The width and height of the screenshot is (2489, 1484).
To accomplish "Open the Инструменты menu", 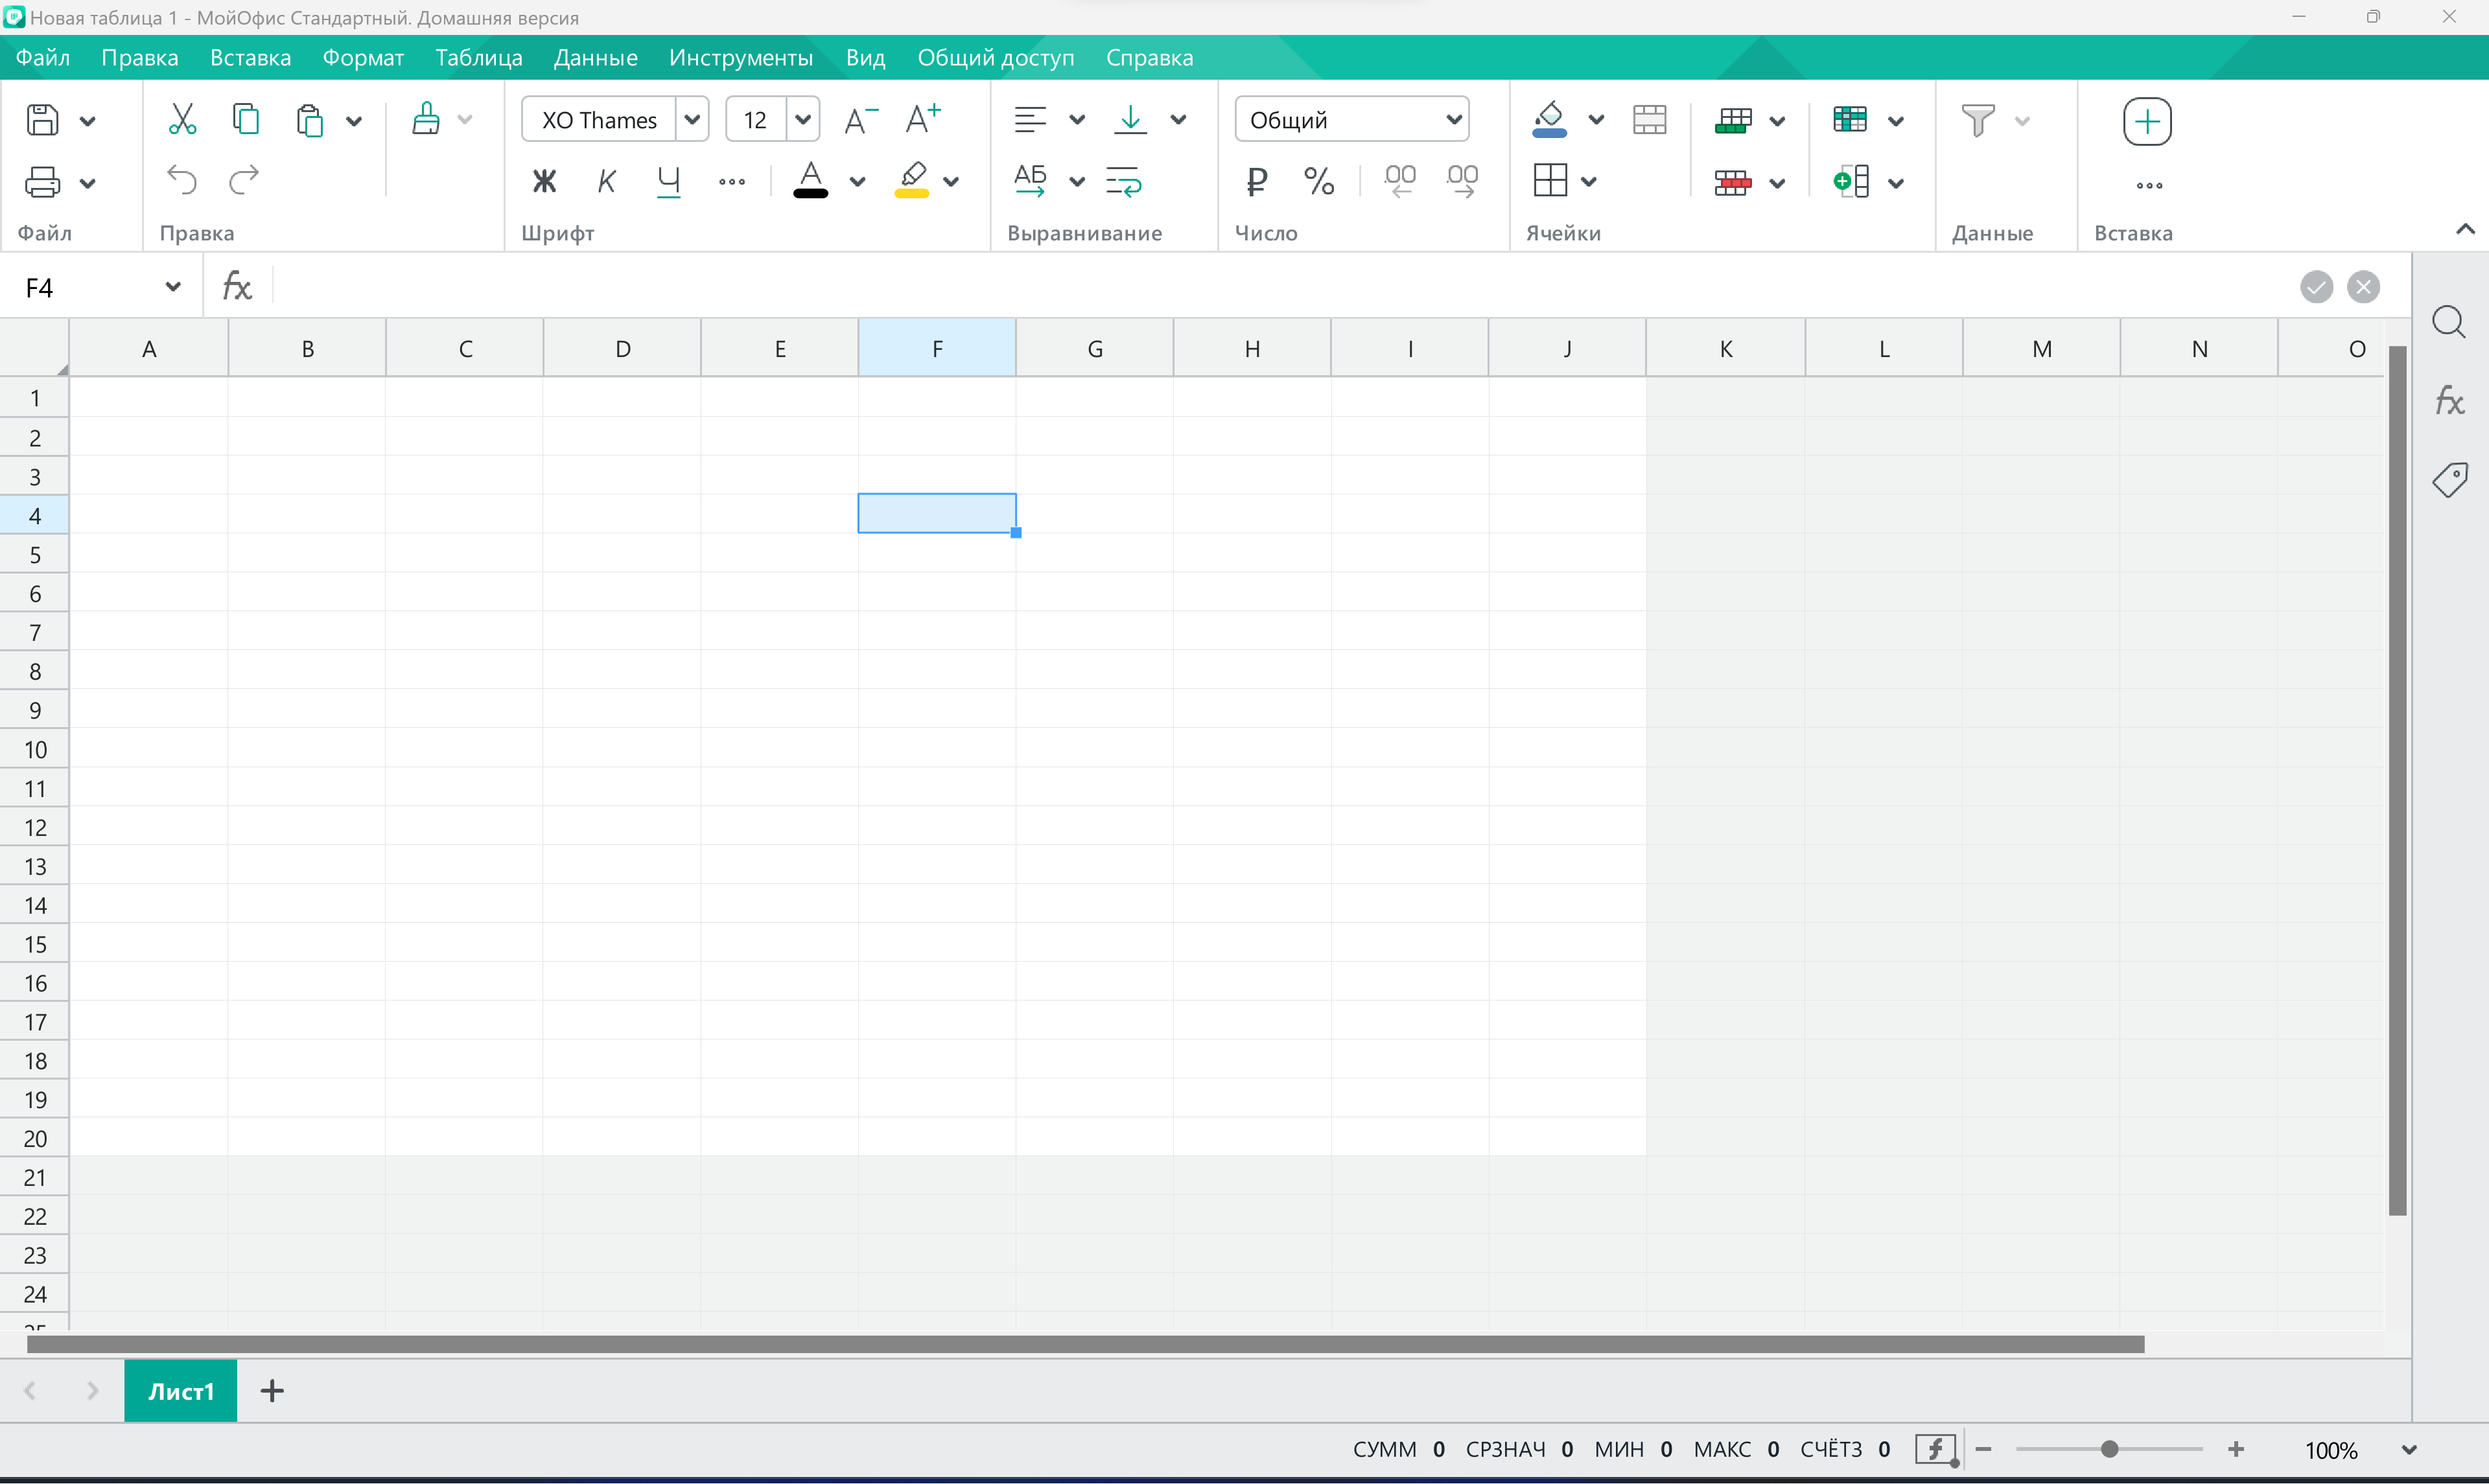I will coord(740,58).
